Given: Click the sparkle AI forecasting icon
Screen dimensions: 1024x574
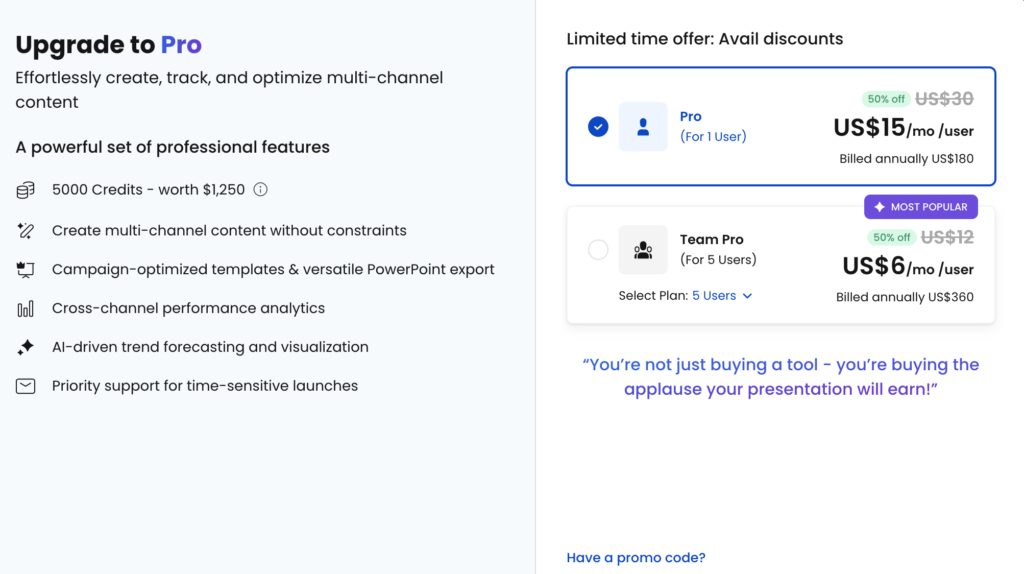Looking at the screenshot, I should tap(26, 348).
